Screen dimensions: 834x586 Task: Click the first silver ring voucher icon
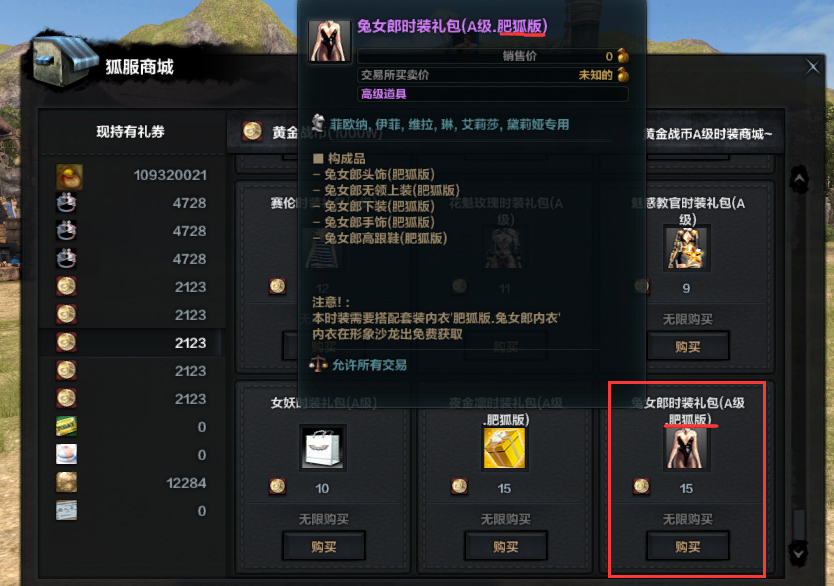[66, 203]
